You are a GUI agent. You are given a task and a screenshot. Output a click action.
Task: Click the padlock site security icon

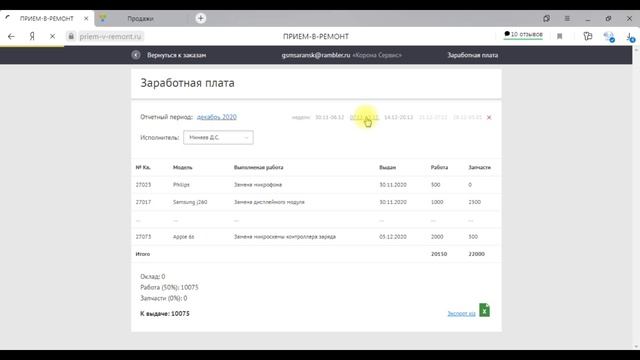71,36
